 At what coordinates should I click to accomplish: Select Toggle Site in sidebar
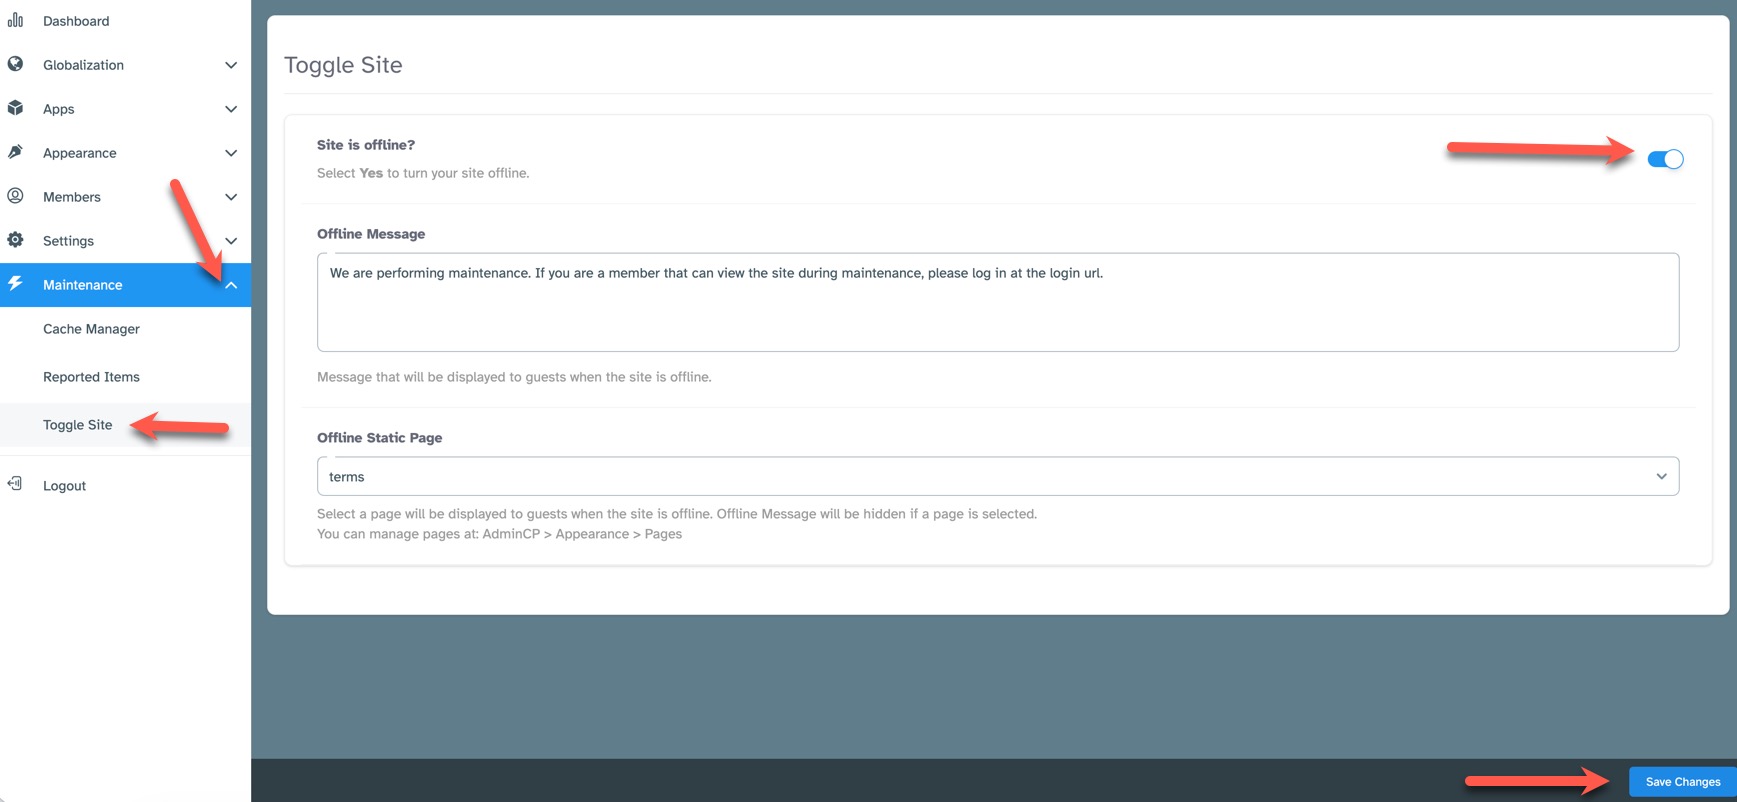(x=78, y=425)
